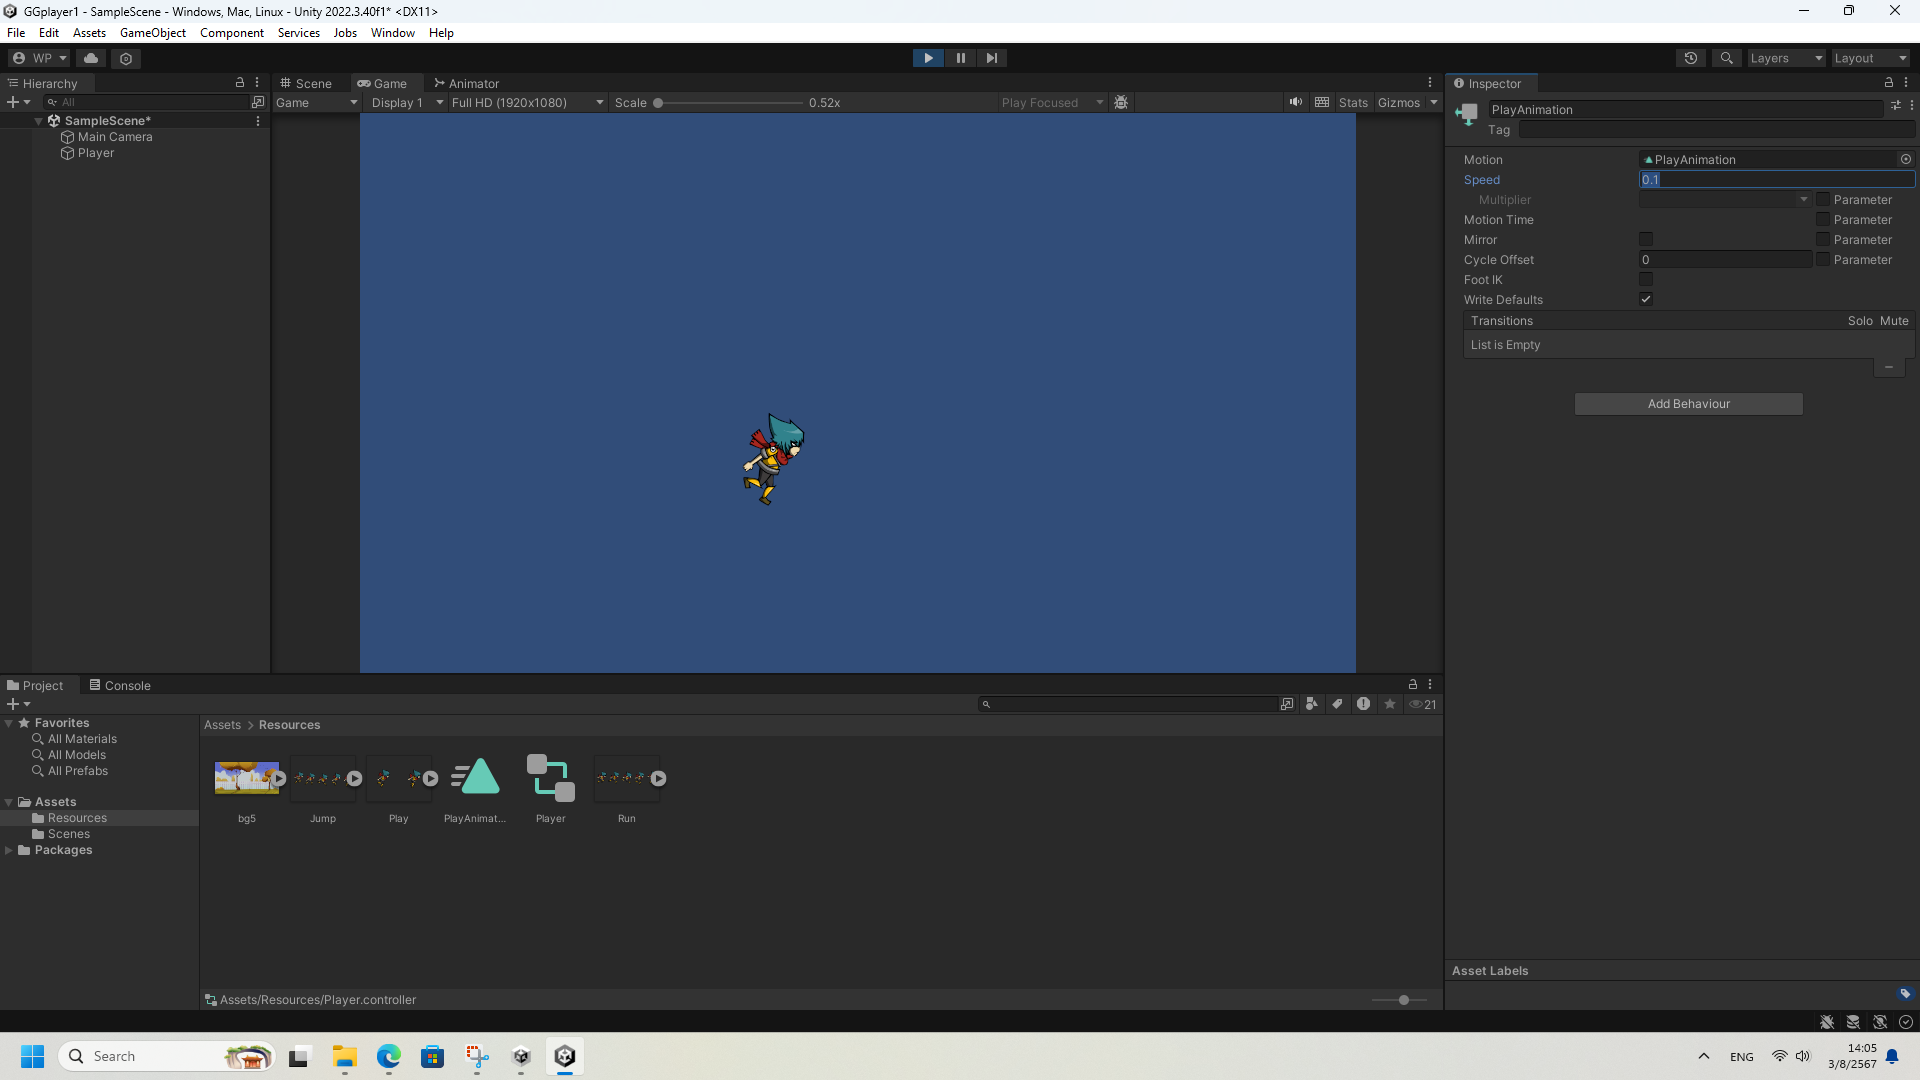Image resolution: width=1920 pixels, height=1080 pixels.
Task: Click the Add Behaviour button
Action: 1688,404
